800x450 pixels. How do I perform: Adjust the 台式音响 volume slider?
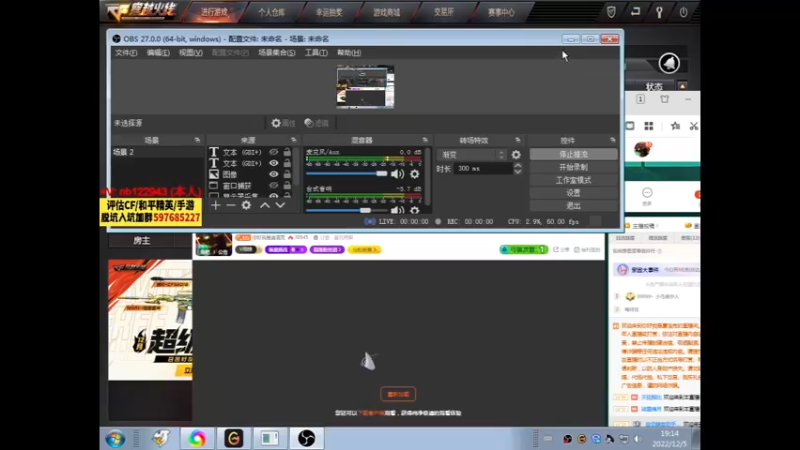point(346,210)
